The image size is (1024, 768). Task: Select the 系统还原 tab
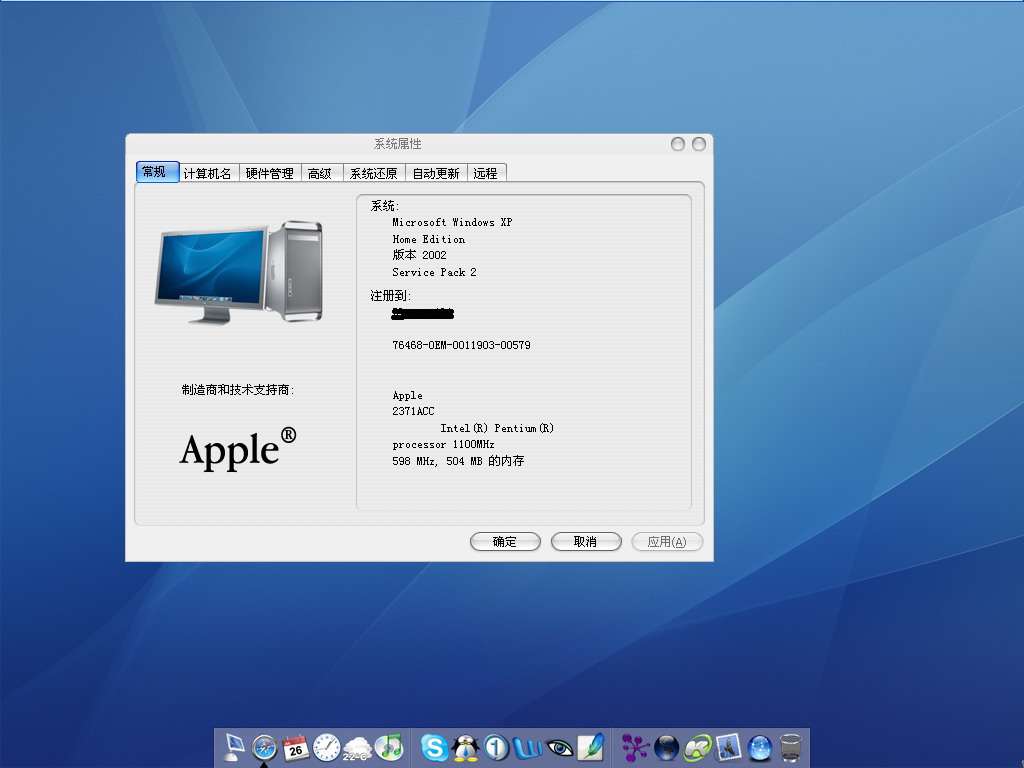click(374, 173)
